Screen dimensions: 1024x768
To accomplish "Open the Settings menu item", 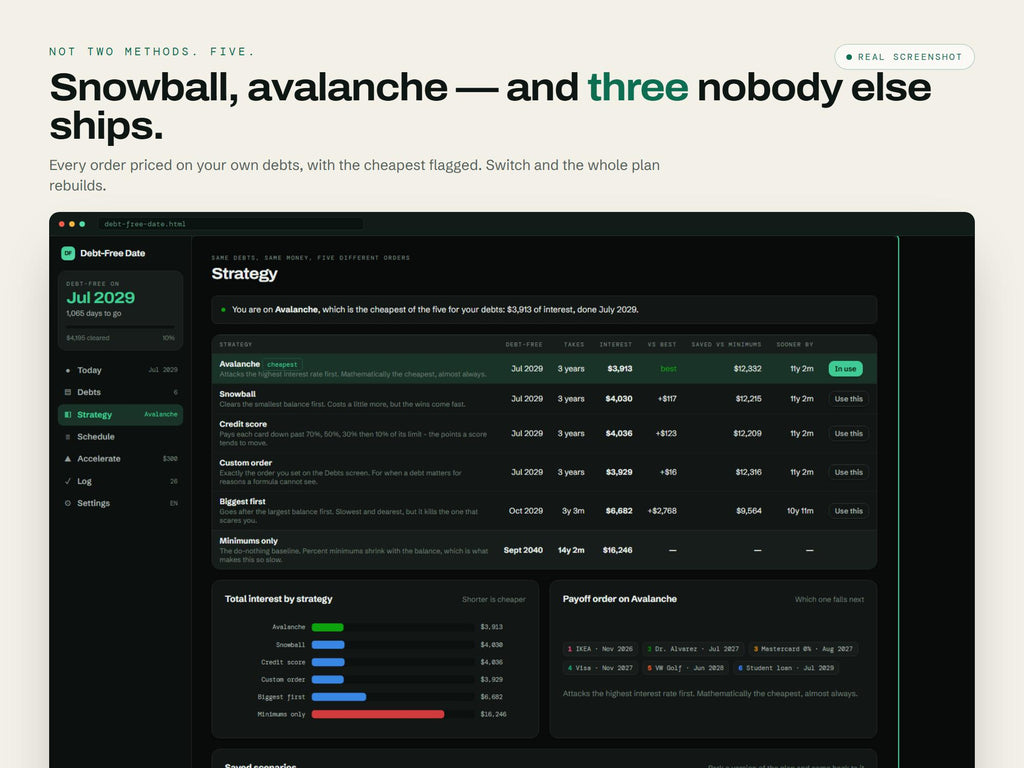I will pos(120,504).
